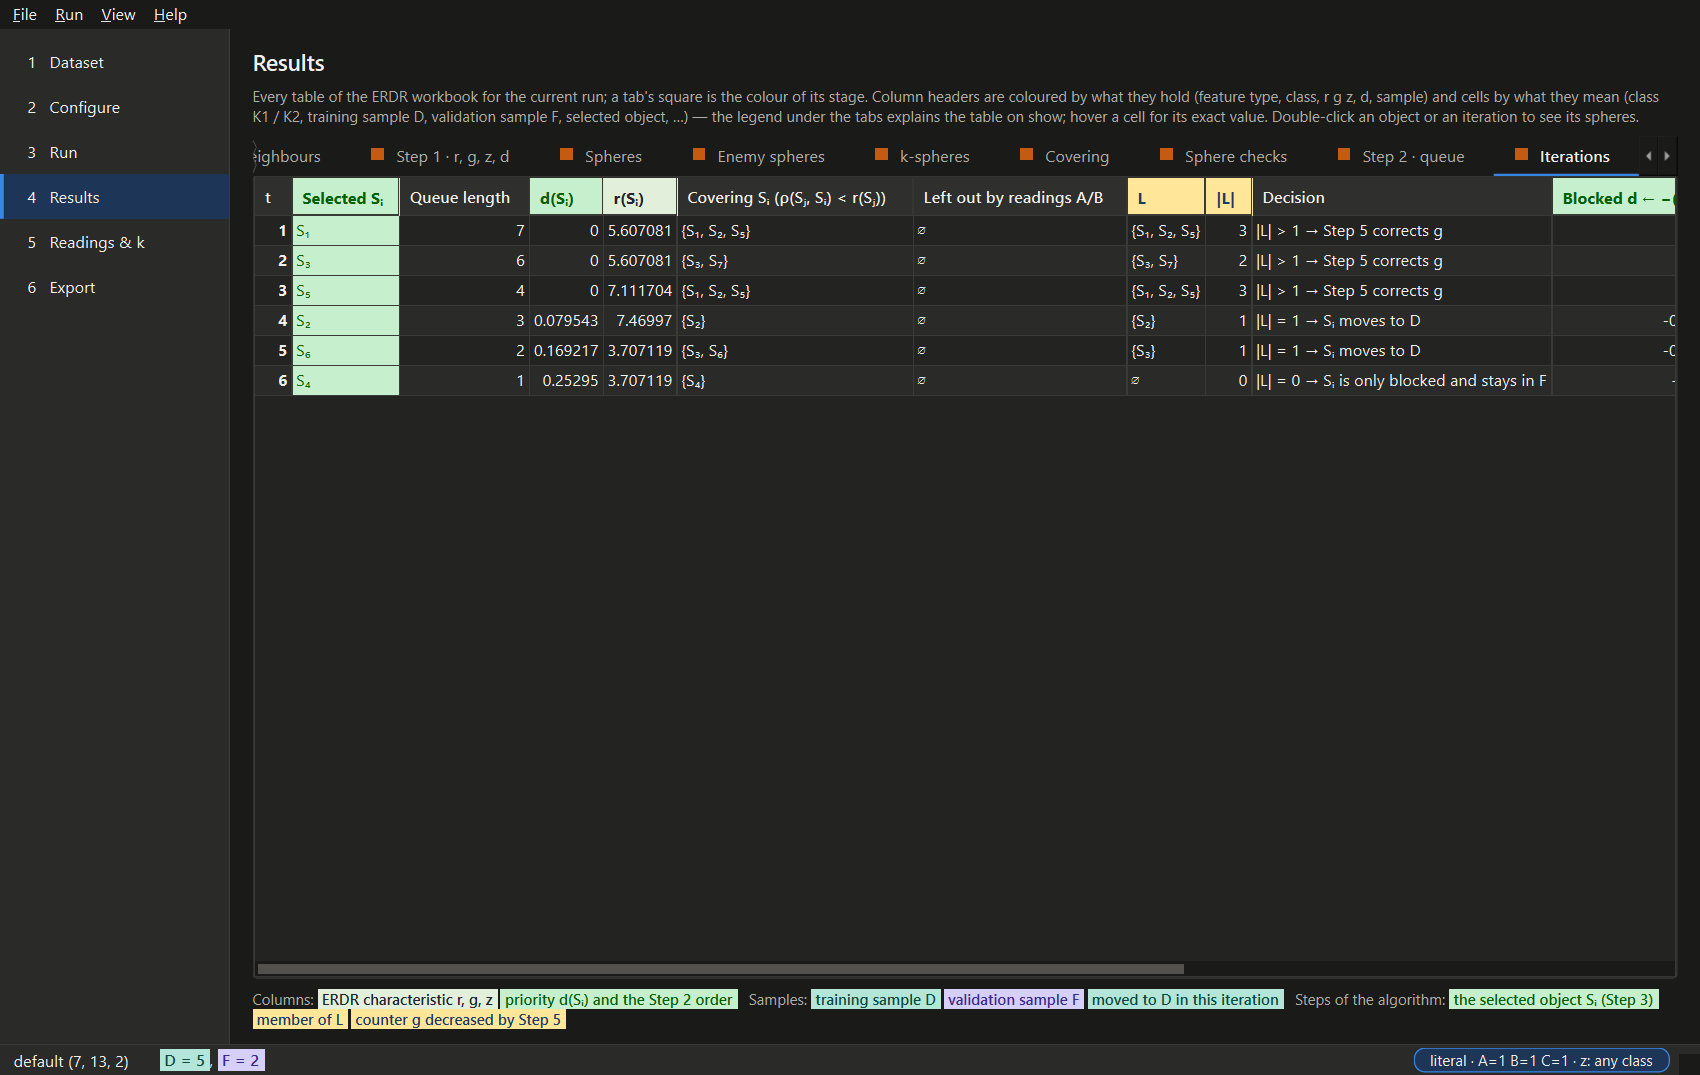This screenshot has width=1700, height=1075.
Task: Switch to the Enemy spheres tab
Action: (759, 156)
